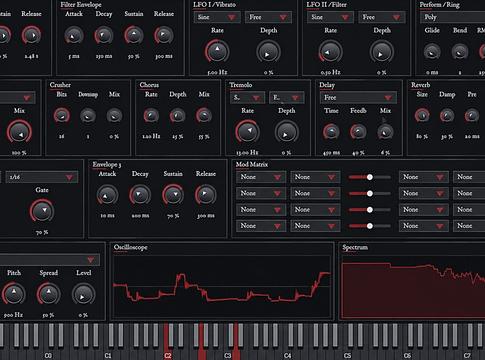Click the Delay Feedb knob
Image resolution: width=485 pixels, height=360 pixels.
[x=358, y=132]
